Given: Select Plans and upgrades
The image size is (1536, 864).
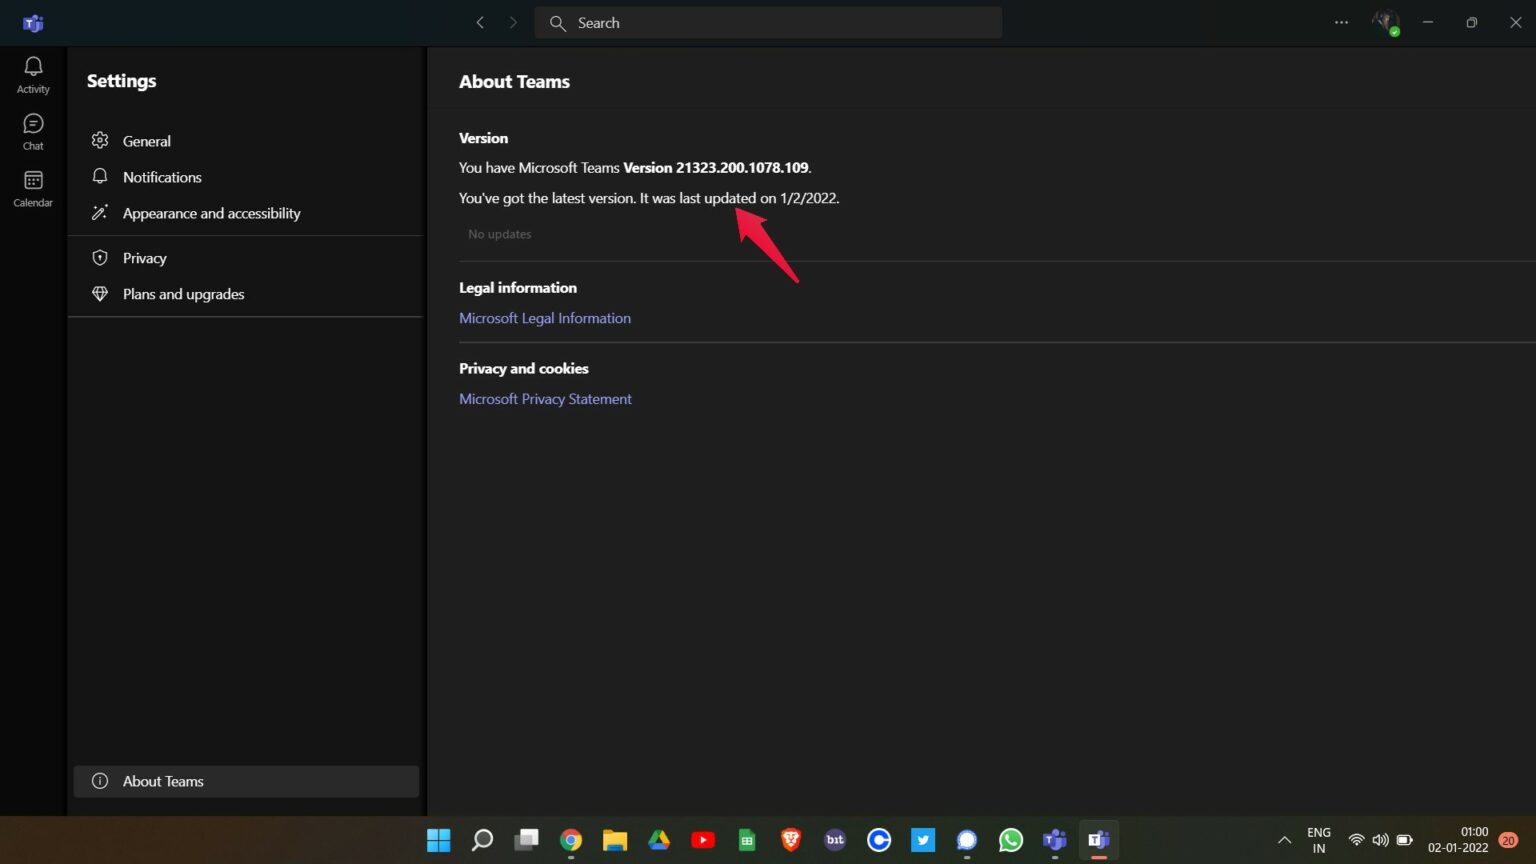Looking at the screenshot, I should pyautogui.click(x=183, y=293).
